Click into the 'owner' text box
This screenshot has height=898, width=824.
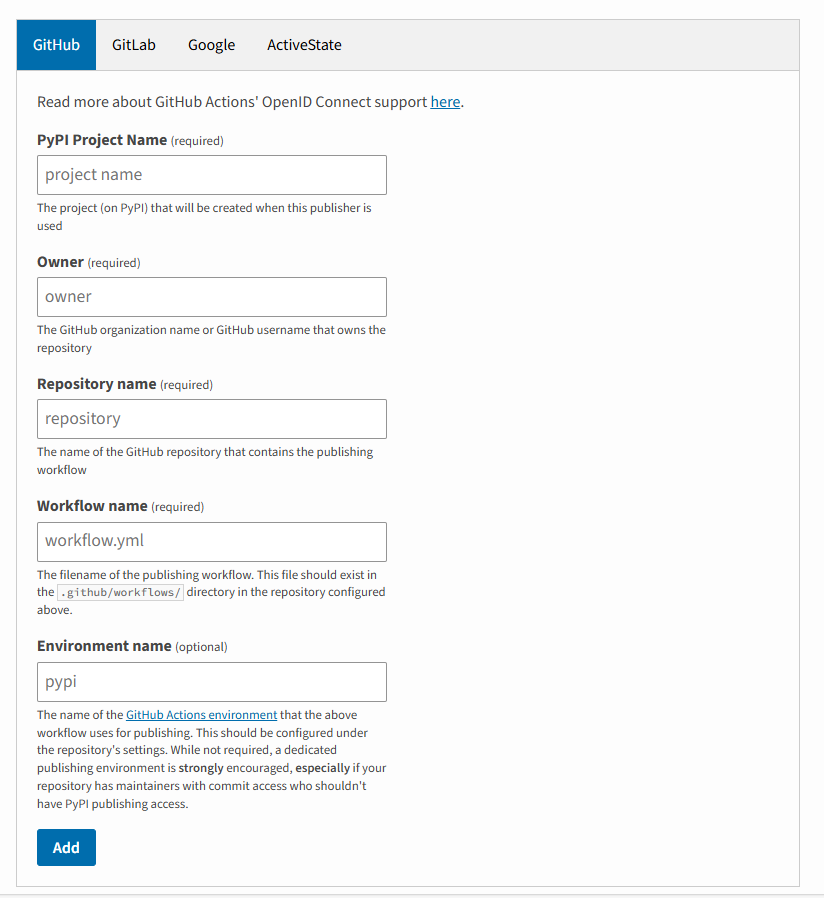(x=212, y=297)
